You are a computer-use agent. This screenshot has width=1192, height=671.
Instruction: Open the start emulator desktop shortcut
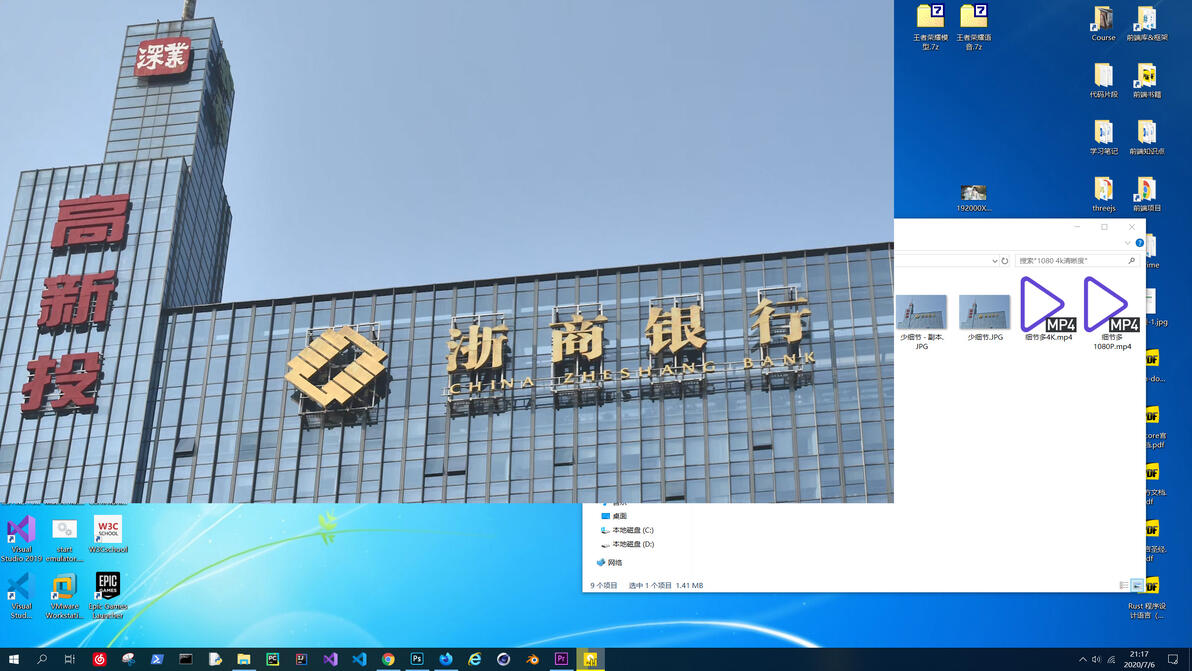[65, 539]
